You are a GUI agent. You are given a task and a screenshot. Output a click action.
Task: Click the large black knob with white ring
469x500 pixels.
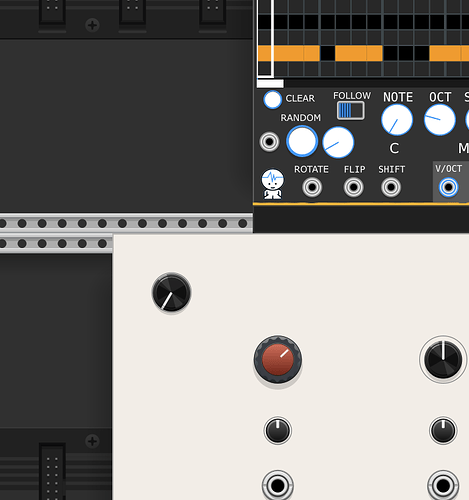click(x=443, y=359)
